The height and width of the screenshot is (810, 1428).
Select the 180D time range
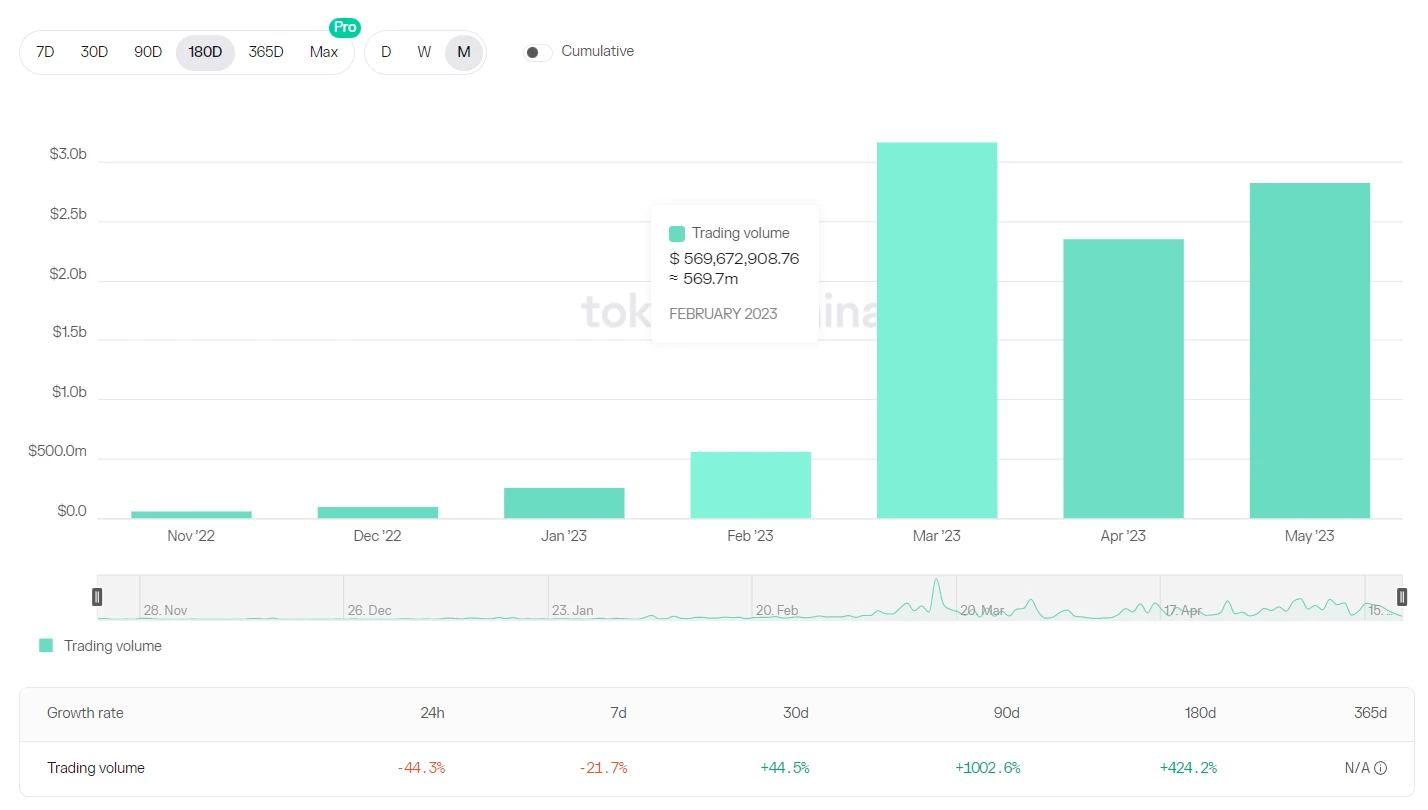[205, 52]
